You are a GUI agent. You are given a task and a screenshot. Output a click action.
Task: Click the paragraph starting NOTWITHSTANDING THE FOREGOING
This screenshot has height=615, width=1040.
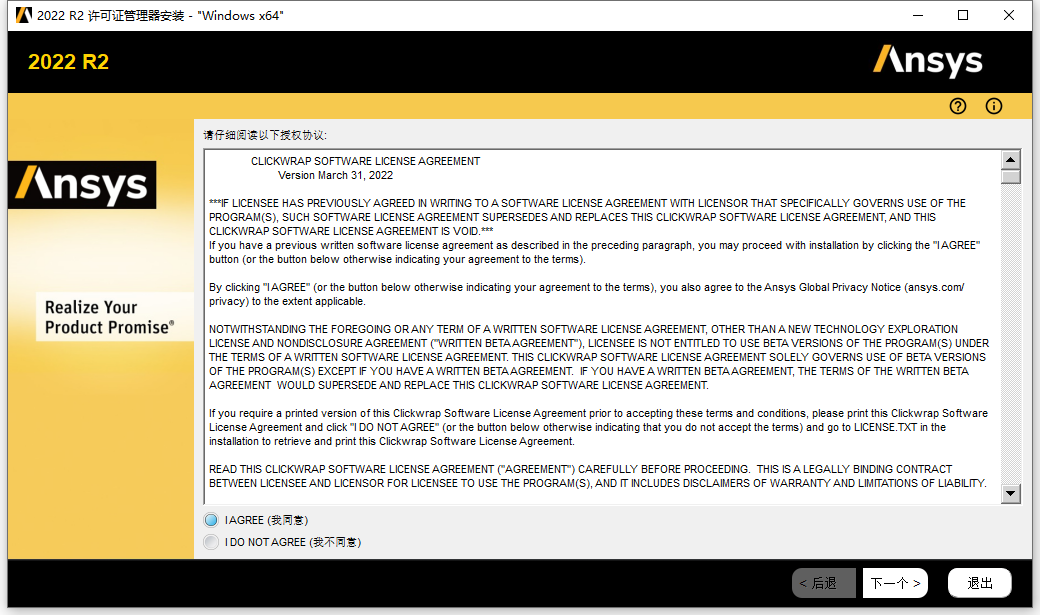pyautogui.click(x=599, y=357)
